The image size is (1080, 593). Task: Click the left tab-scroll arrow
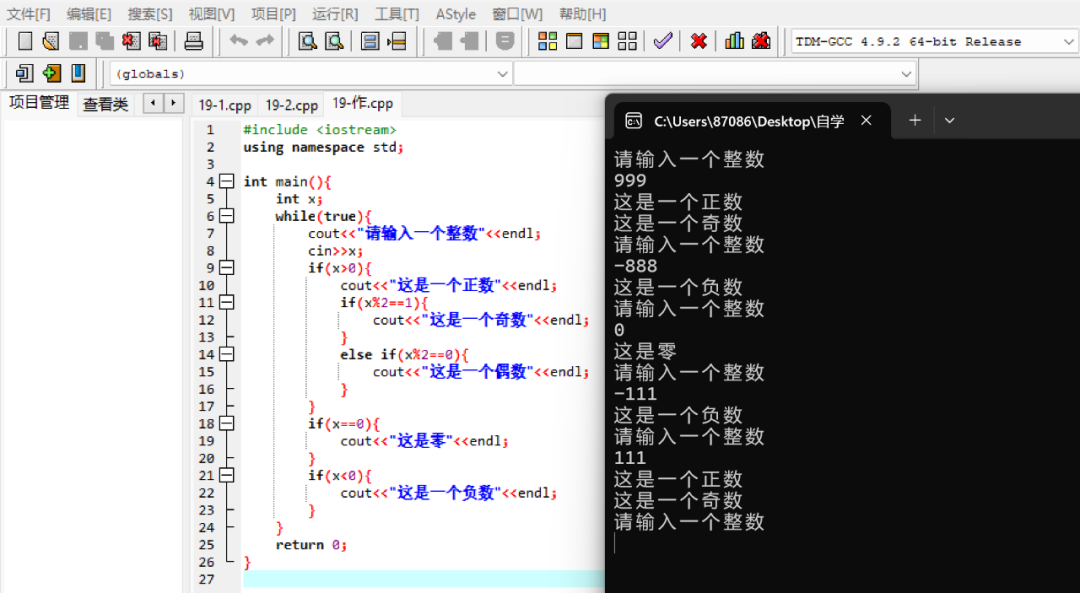(153, 103)
